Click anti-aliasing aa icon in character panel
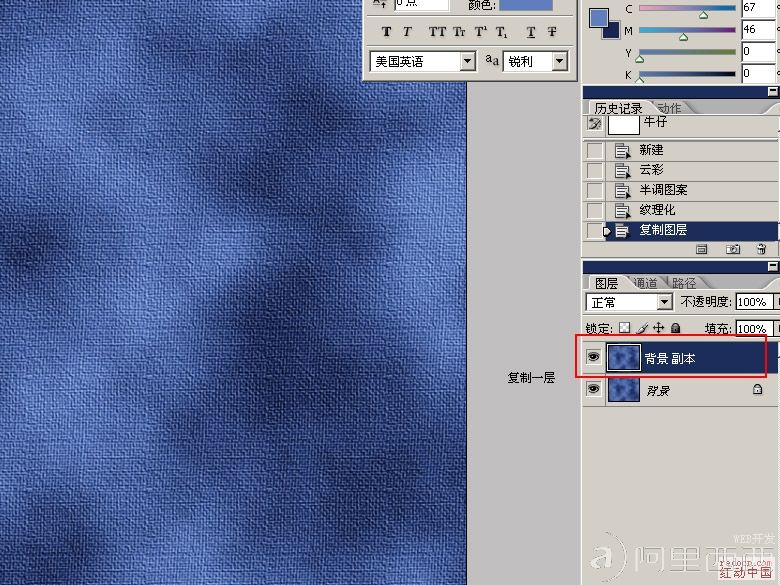 (x=492, y=60)
